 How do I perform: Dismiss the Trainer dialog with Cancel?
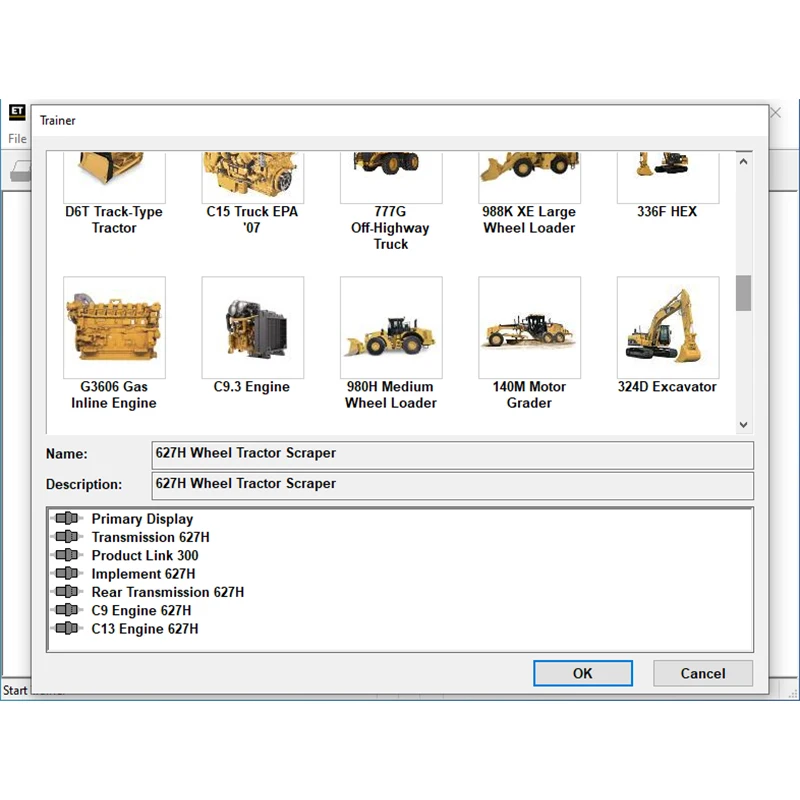[x=703, y=673]
